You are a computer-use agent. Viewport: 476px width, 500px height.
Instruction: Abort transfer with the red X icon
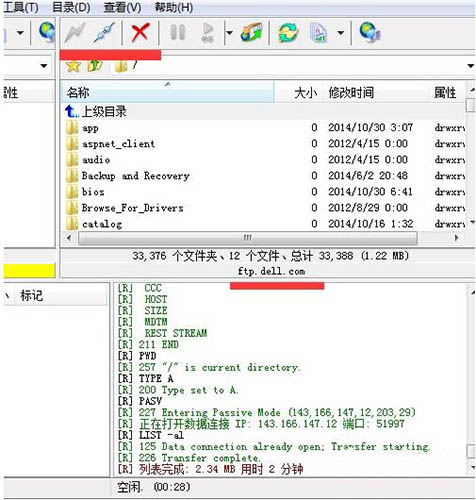[140, 33]
